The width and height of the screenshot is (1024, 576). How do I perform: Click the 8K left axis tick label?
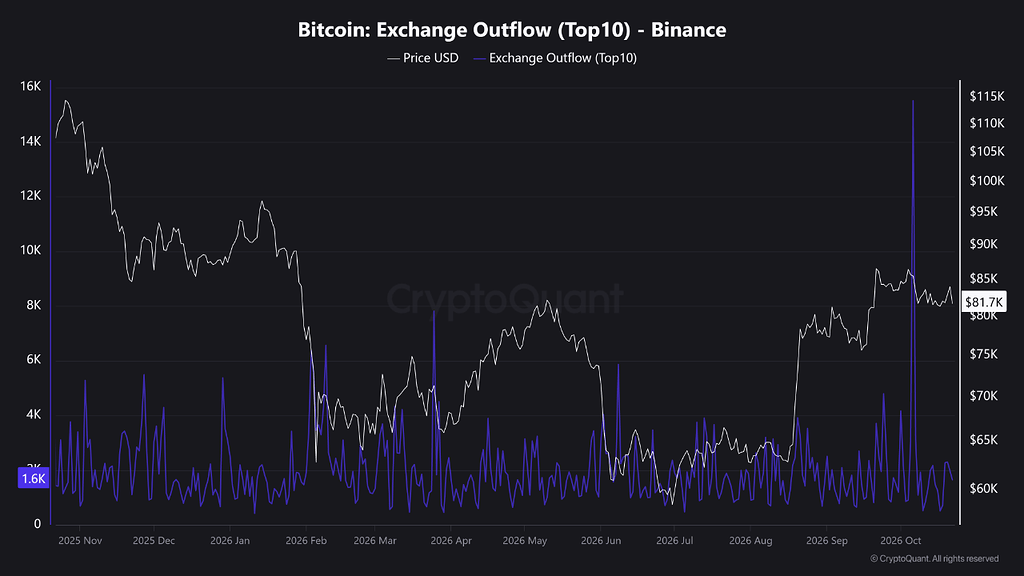34,305
